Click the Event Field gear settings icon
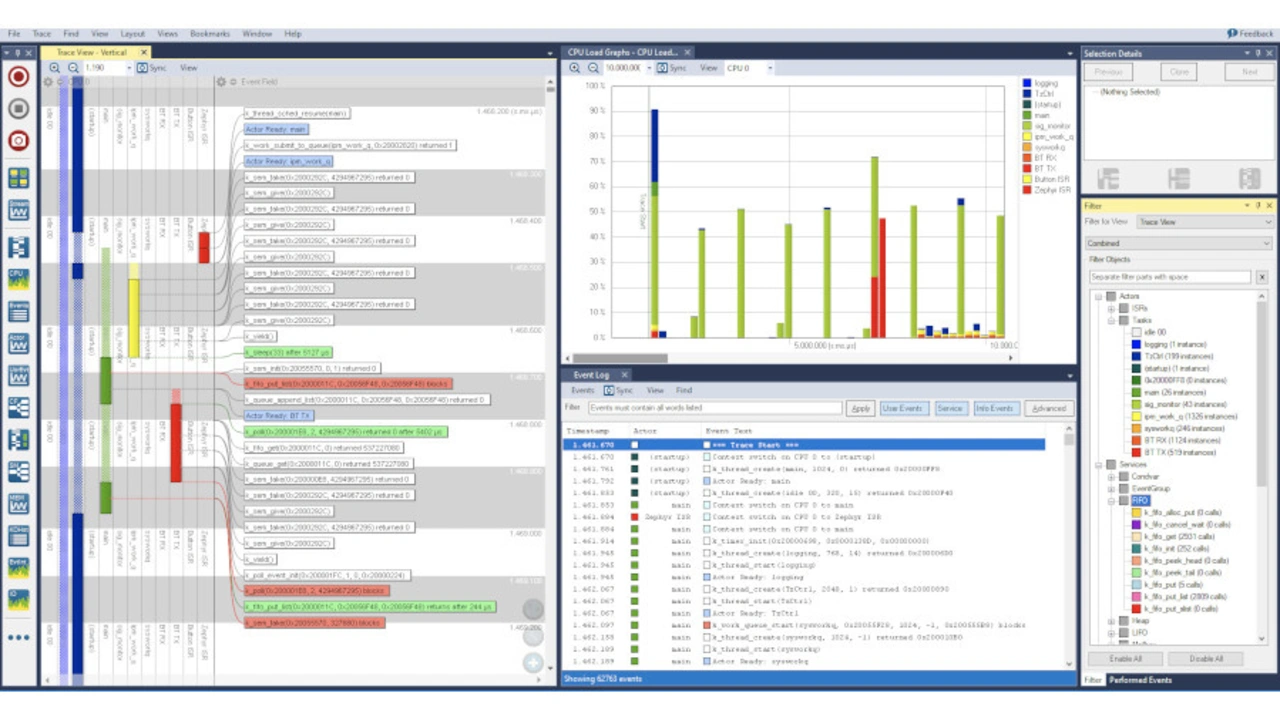1280x720 pixels. pos(221,82)
